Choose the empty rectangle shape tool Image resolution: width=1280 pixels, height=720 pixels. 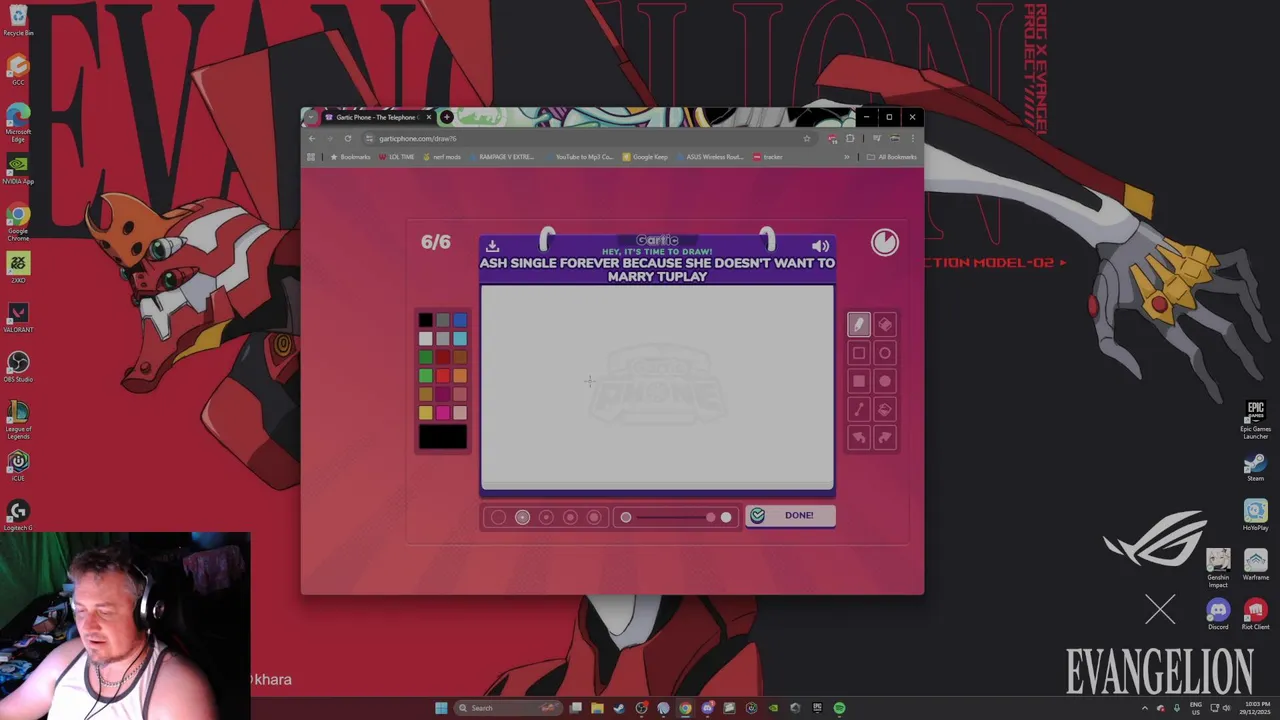[858, 353]
